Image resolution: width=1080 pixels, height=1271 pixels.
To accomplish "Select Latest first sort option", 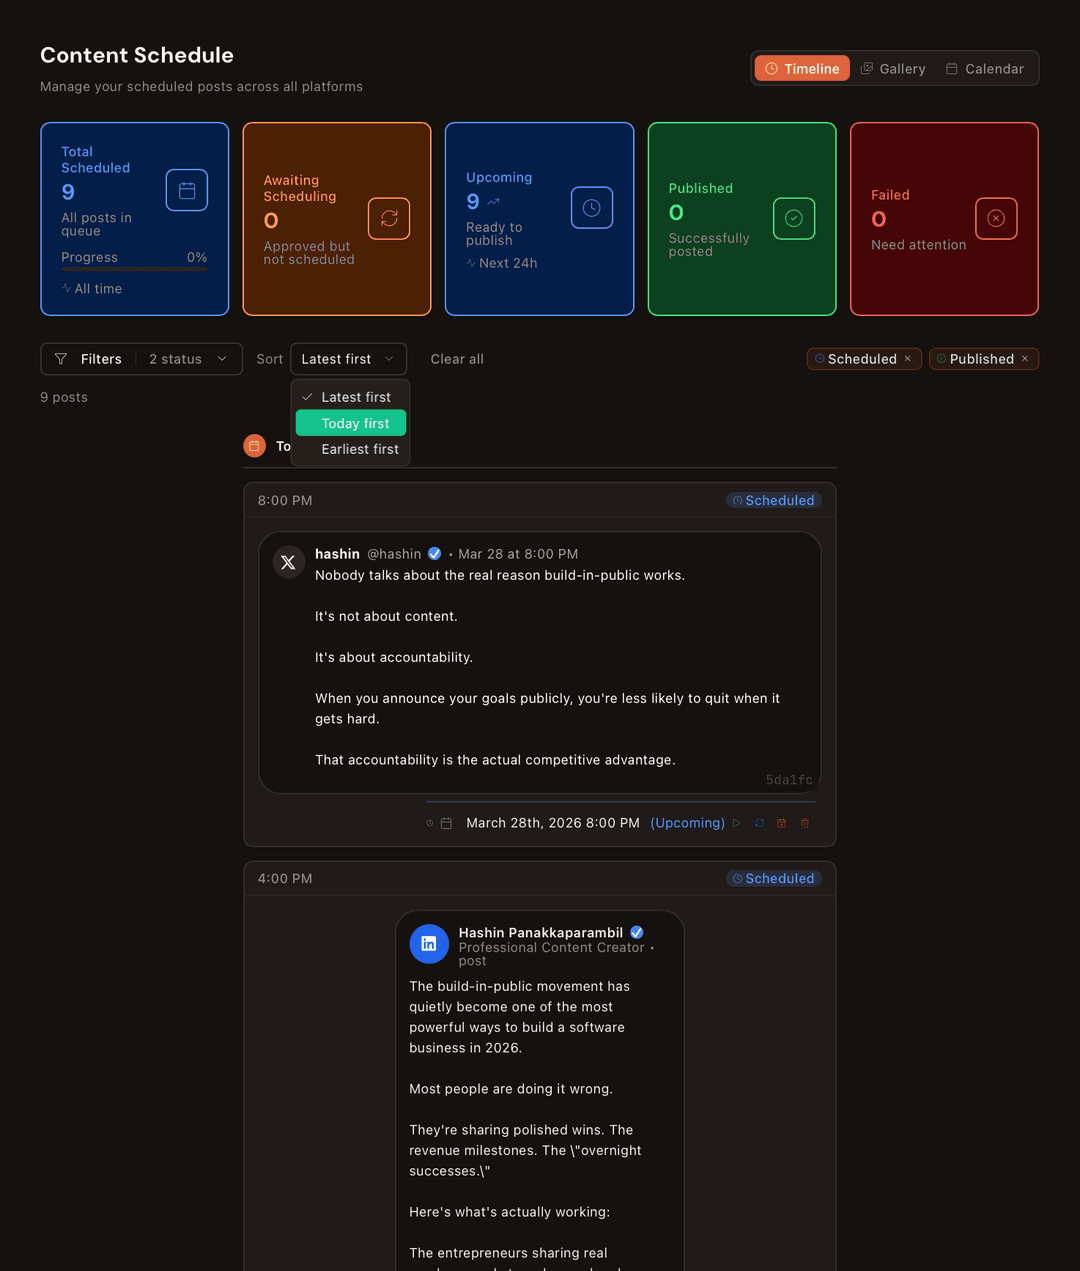I will (351, 397).
